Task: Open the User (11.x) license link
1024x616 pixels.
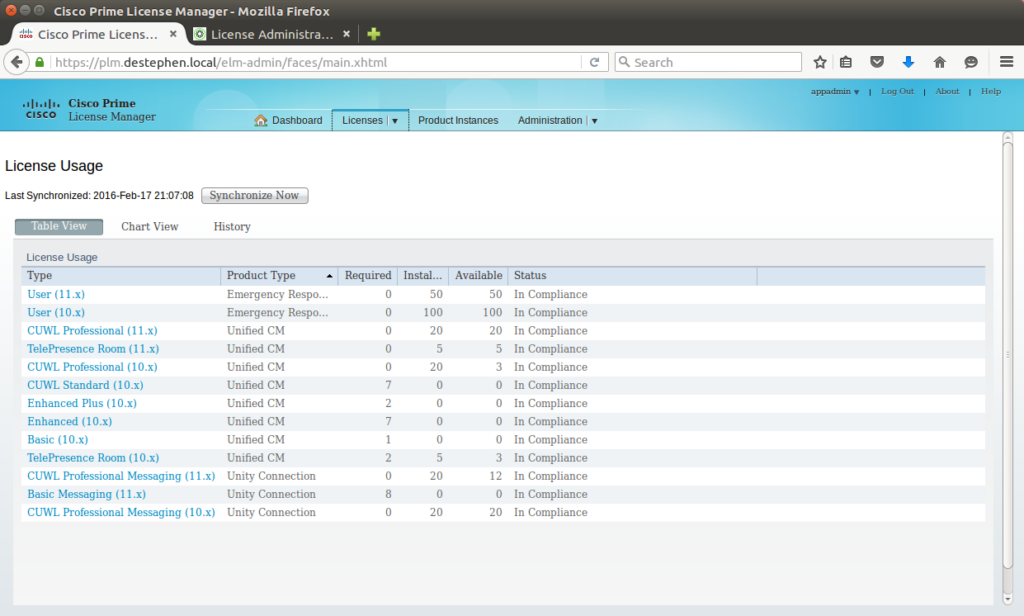Action: pos(56,295)
